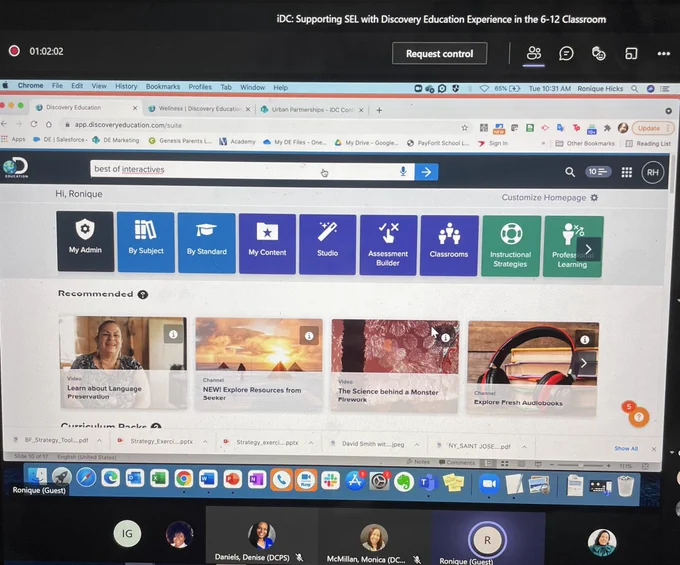Show info for Language Preservation video card
Image resolution: width=680 pixels, height=565 pixels.
[x=173, y=334]
